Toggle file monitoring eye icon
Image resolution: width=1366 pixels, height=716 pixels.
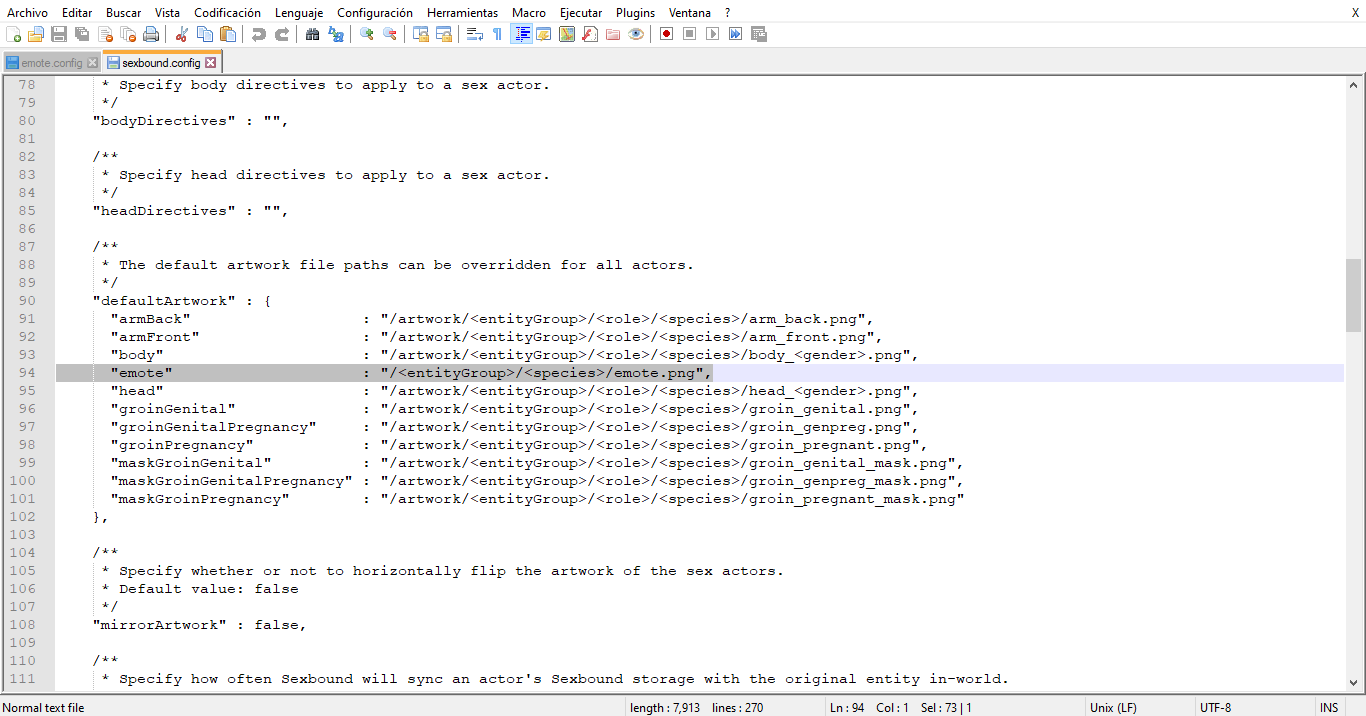point(636,34)
